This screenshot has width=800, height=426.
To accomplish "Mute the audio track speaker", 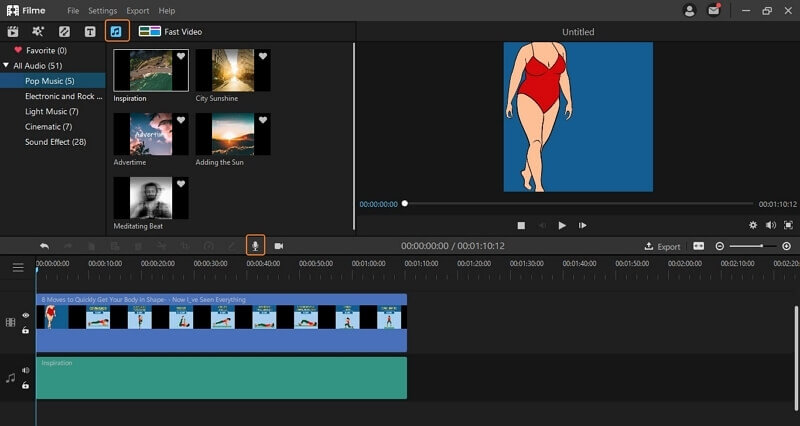I will tap(26, 370).
